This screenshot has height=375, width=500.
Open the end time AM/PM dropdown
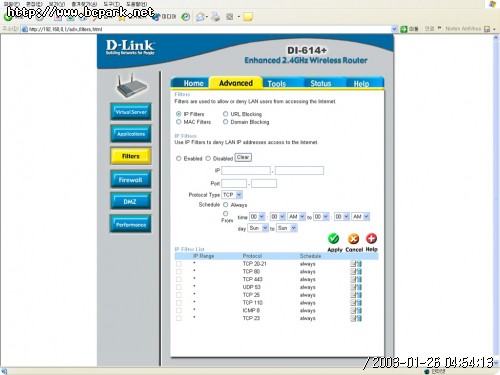point(361,217)
